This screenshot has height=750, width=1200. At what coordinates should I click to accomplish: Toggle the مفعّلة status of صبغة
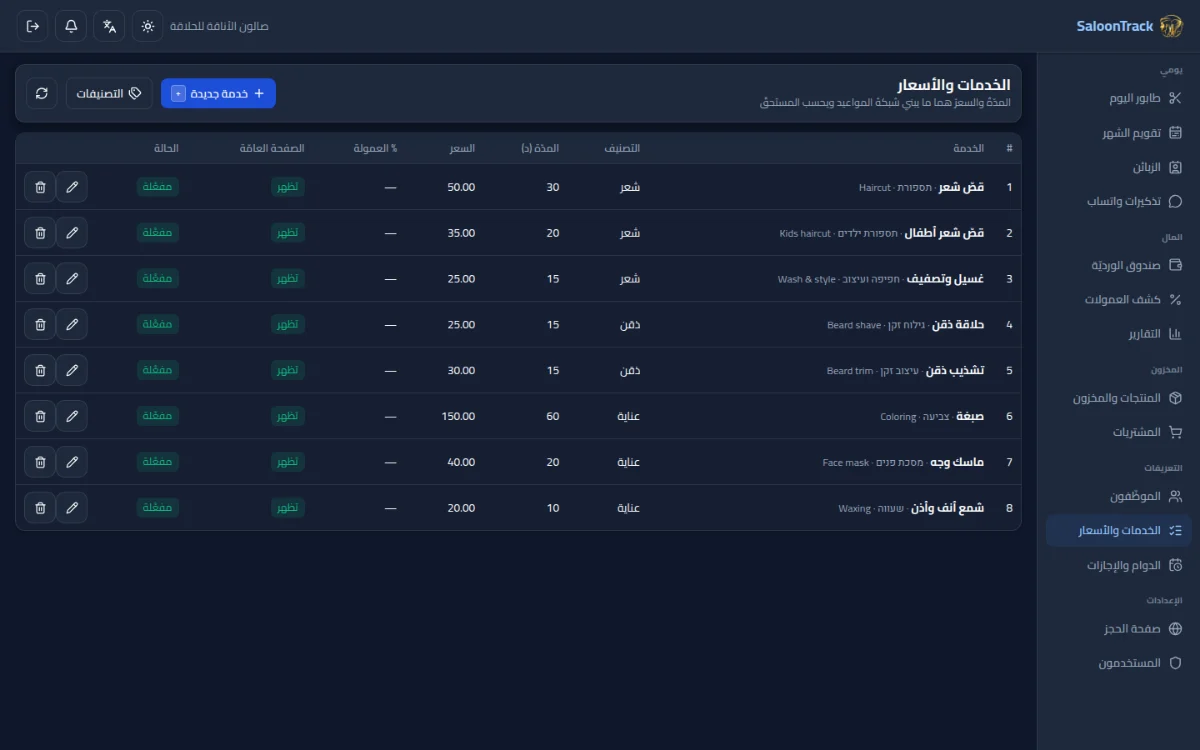point(158,416)
